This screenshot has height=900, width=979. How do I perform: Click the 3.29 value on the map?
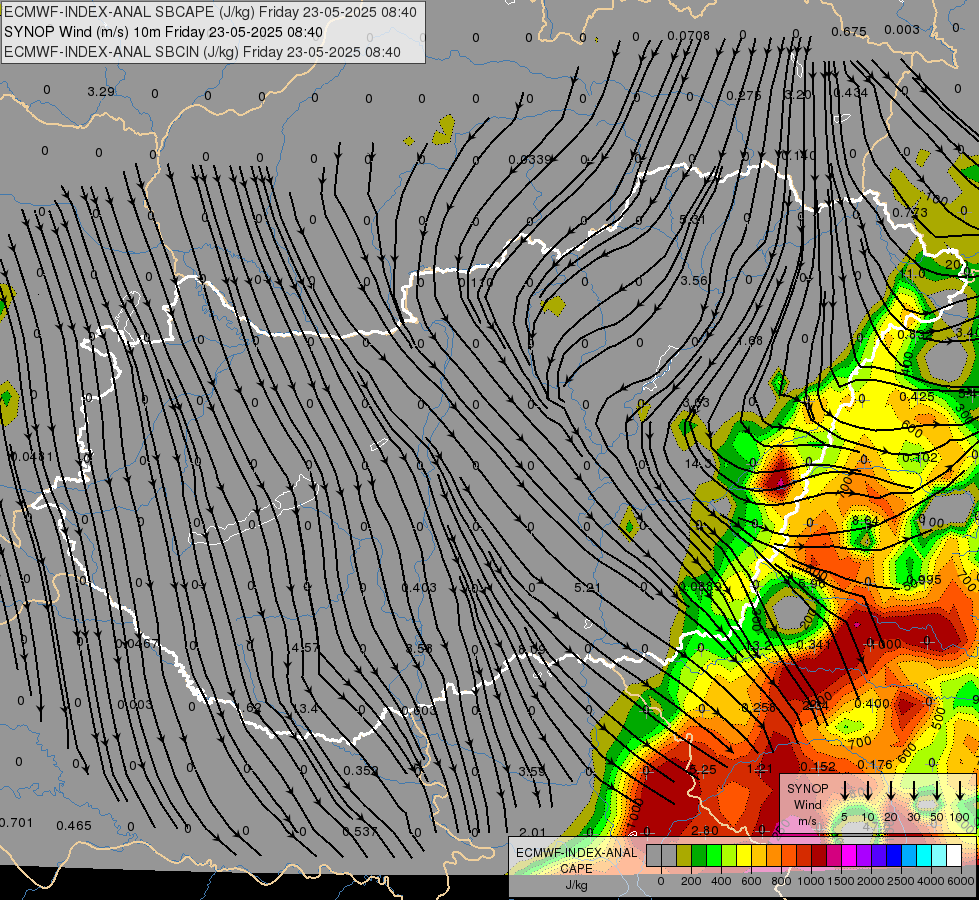[x=101, y=92]
